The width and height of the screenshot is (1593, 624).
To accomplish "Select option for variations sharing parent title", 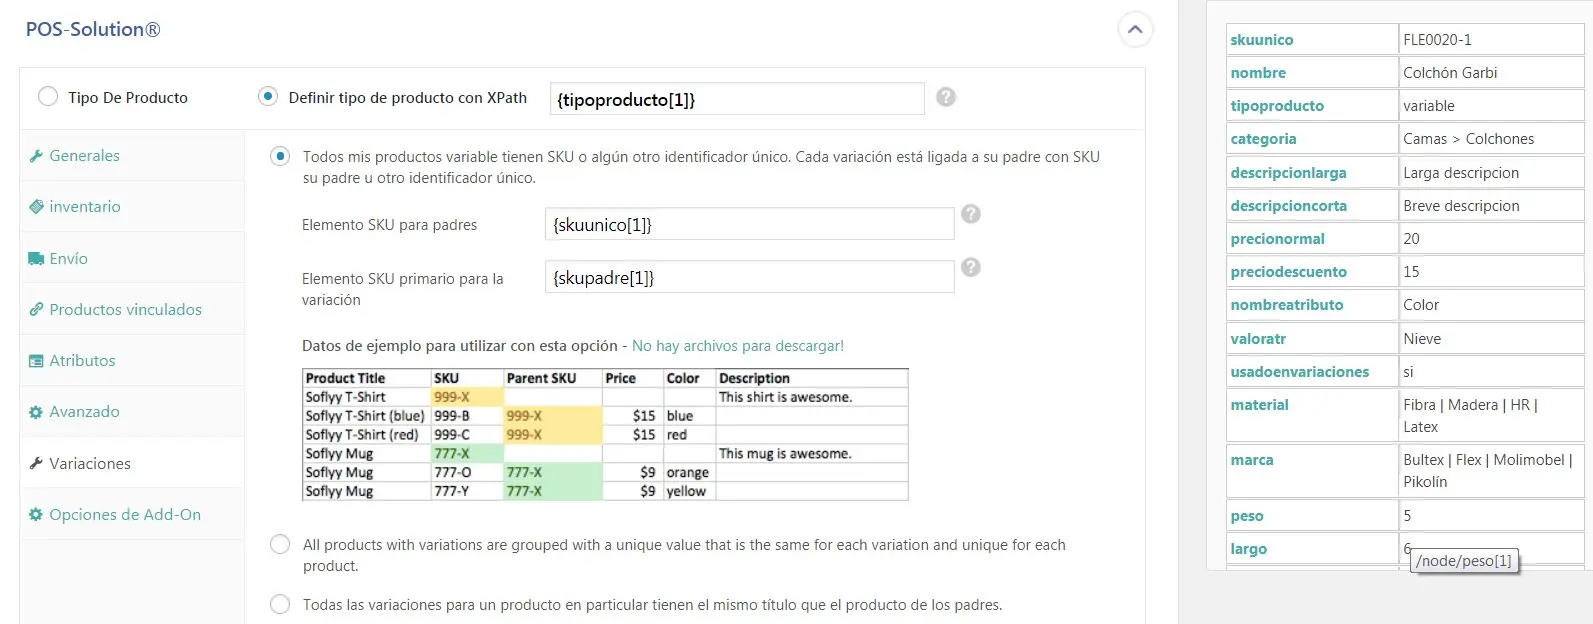I will click(280, 605).
